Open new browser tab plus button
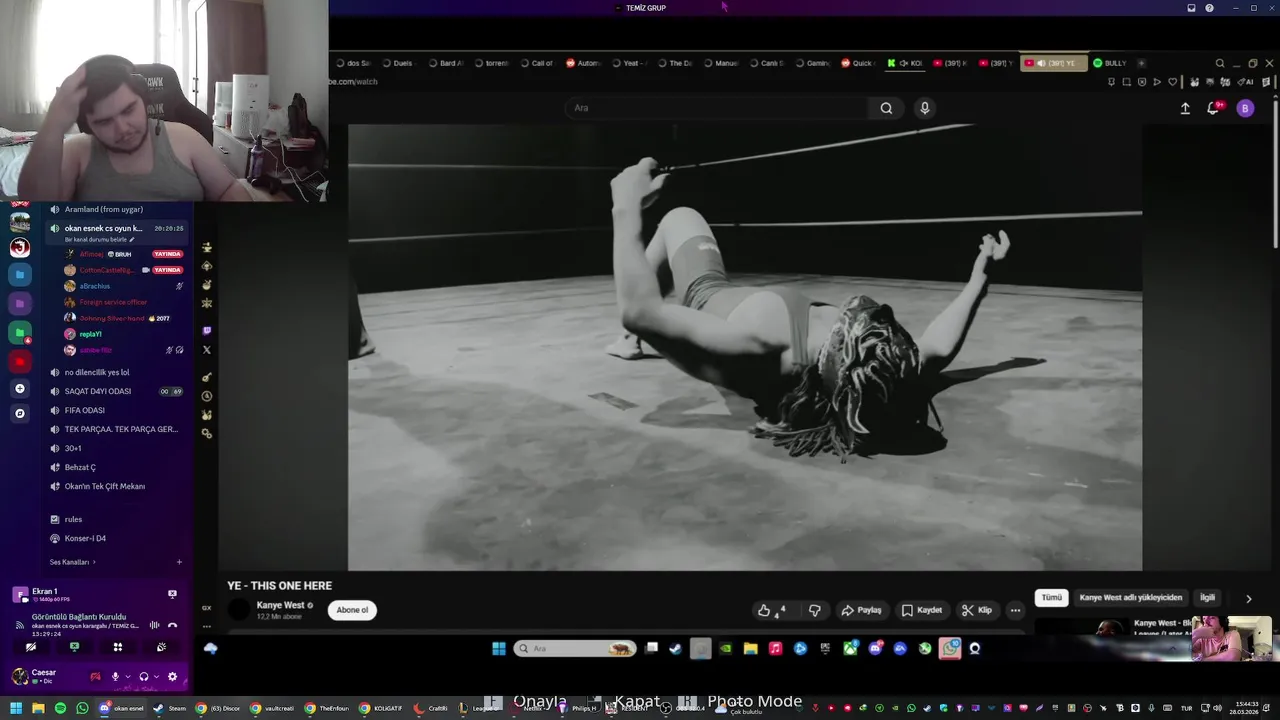 [1141, 63]
